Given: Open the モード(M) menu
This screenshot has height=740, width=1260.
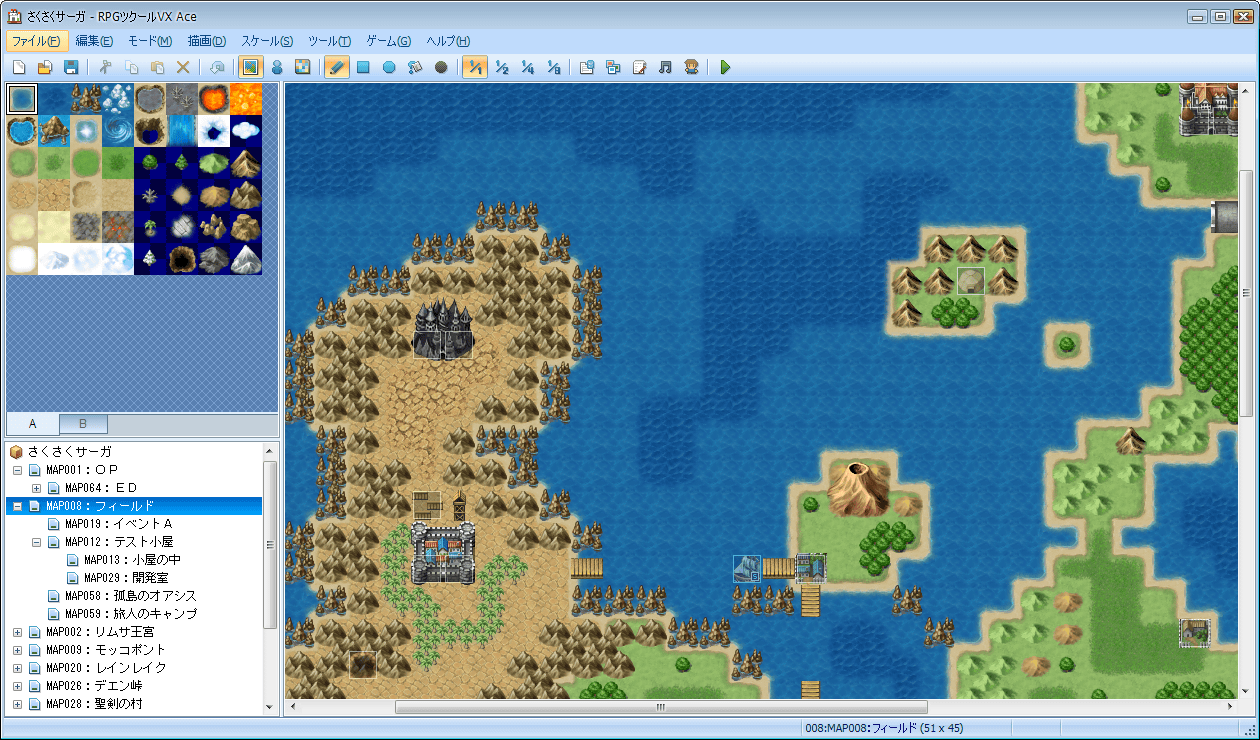Looking at the screenshot, I should 150,41.
